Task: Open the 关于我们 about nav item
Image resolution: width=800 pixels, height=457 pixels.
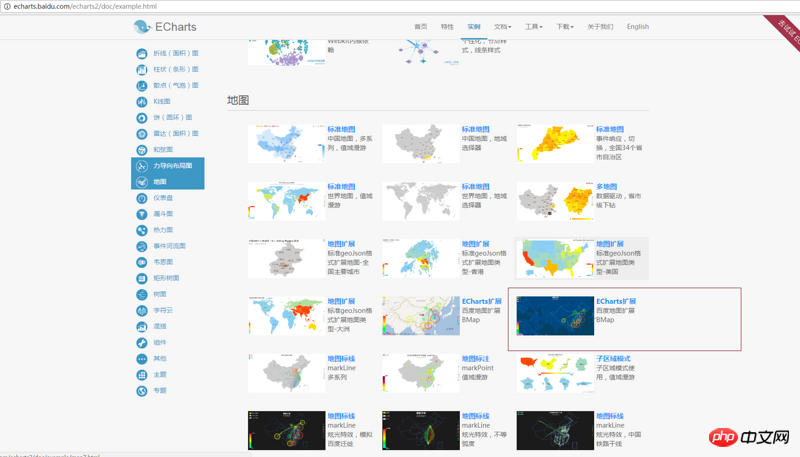Action: point(600,27)
